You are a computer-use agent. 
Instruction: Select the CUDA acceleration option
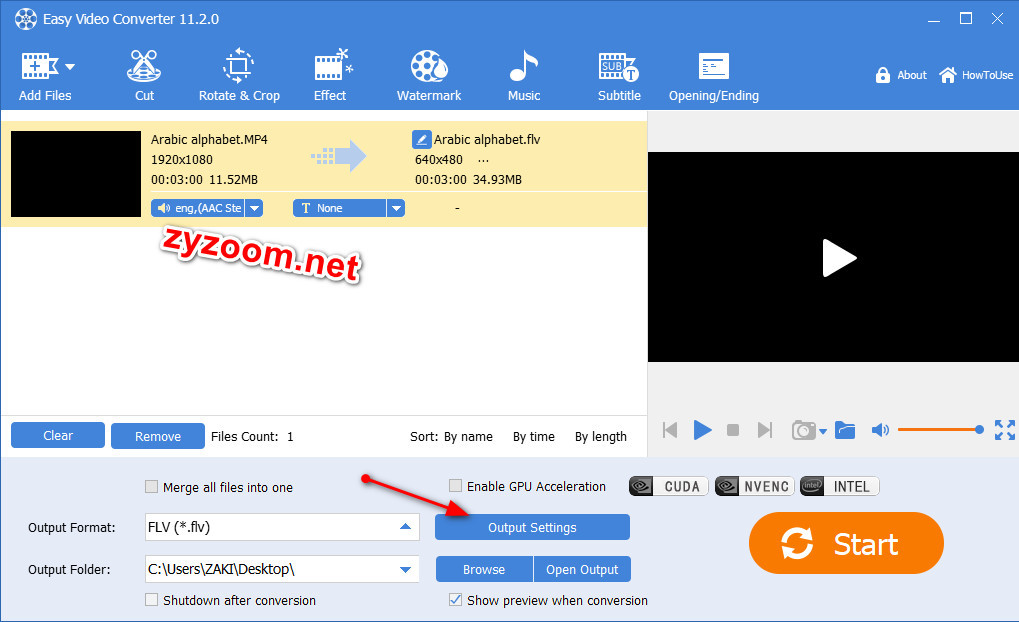click(x=669, y=486)
